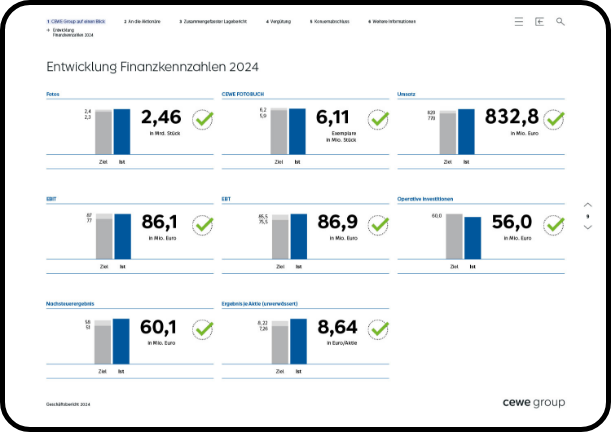
Task: Click the gray Ziel bar in CEWE FOTOBUCH chart
Action: coord(279,131)
